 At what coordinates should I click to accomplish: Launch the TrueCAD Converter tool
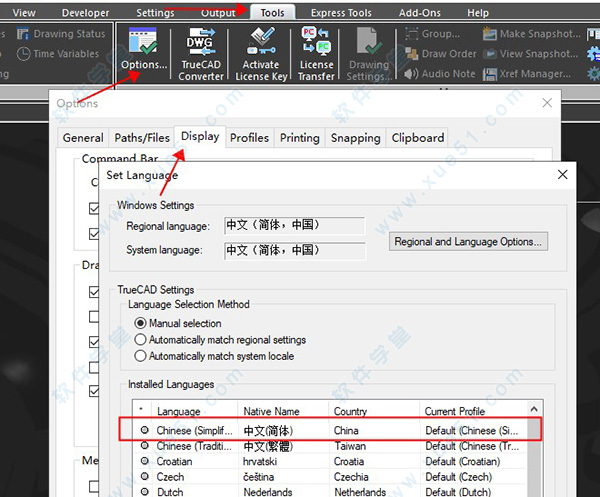point(201,54)
